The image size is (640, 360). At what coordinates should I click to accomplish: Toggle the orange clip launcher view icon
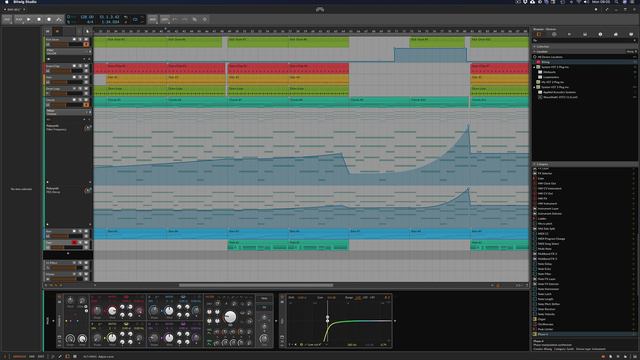point(57,31)
